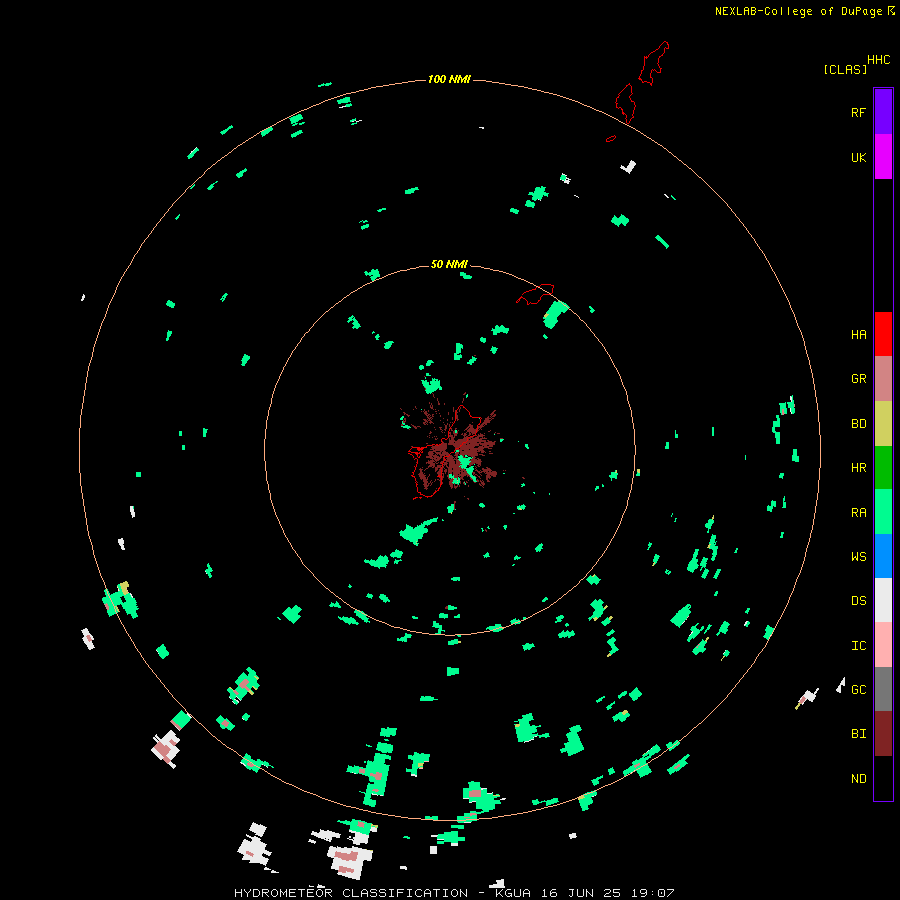This screenshot has width=900, height=900.
Task: Click the NEXLAB-College of DuPage title text
Action: (798, 11)
